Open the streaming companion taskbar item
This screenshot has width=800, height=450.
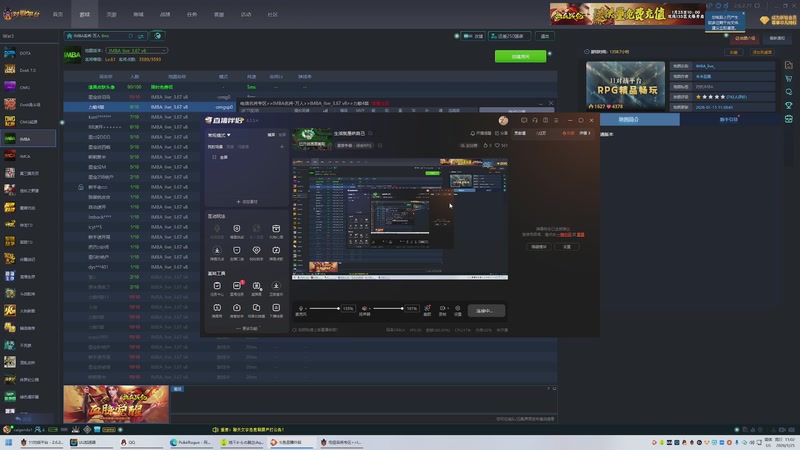[x=291, y=442]
